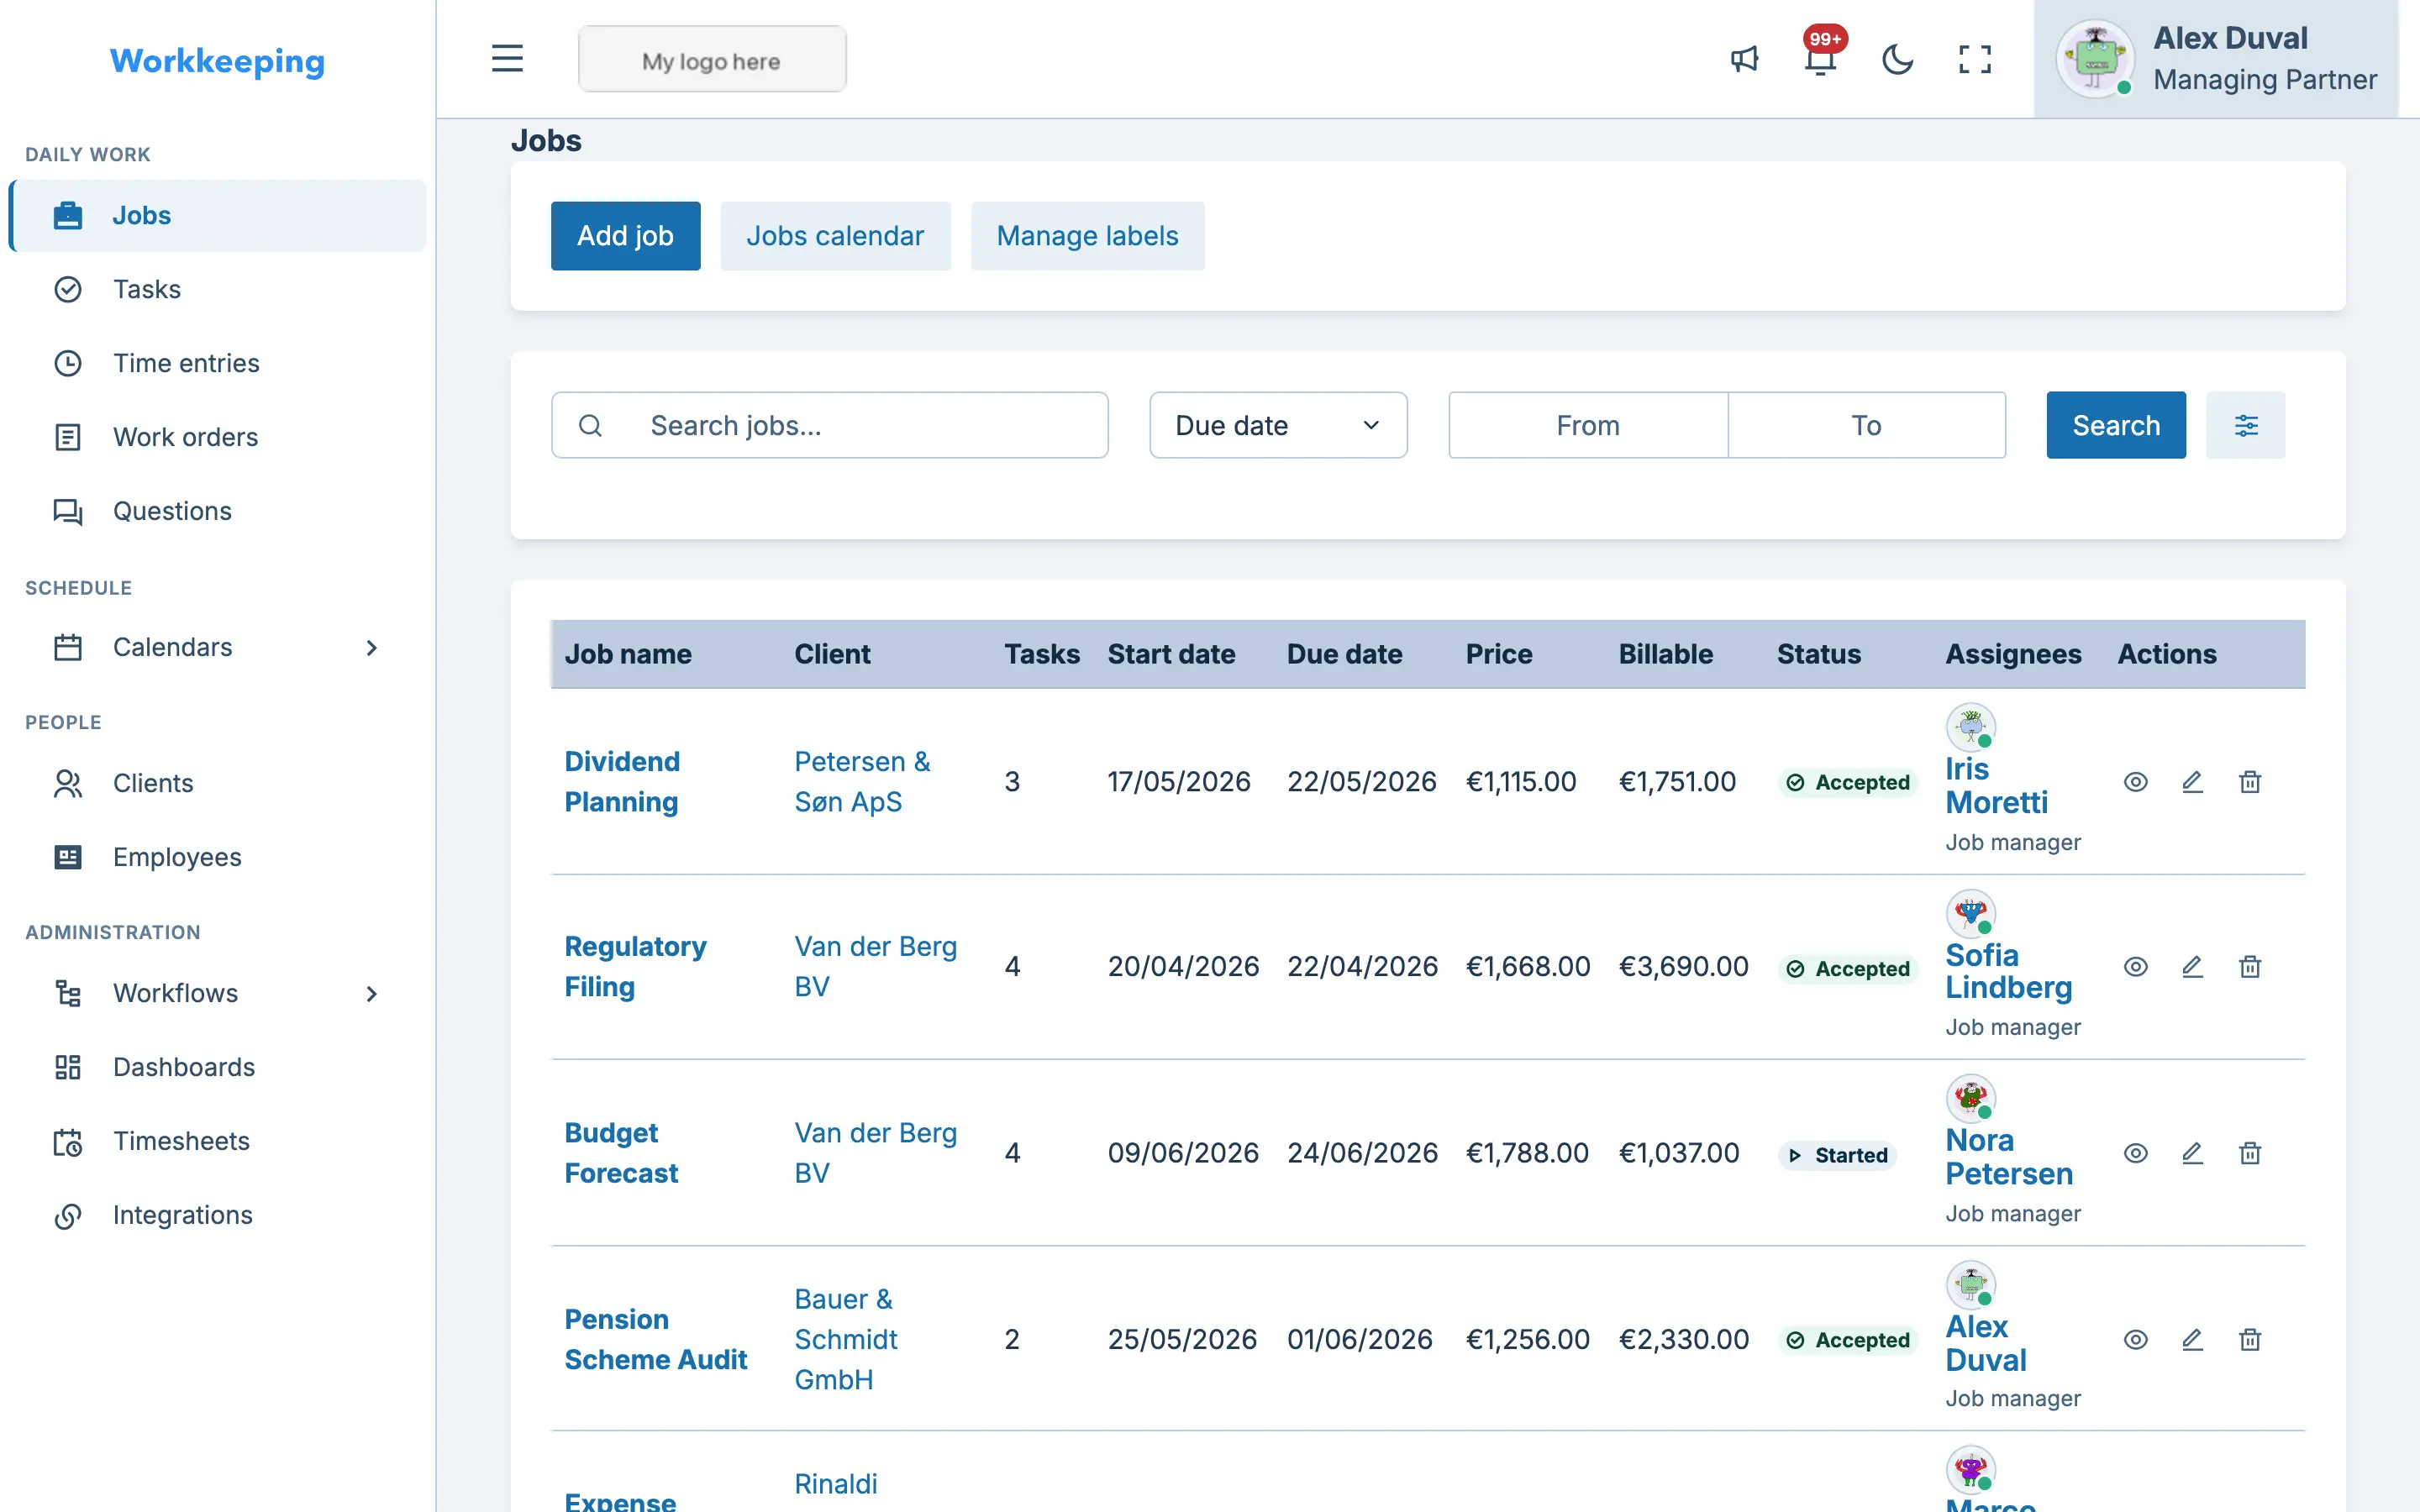Click the Add job button
The width and height of the screenshot is (2420, 1512).
625,236
